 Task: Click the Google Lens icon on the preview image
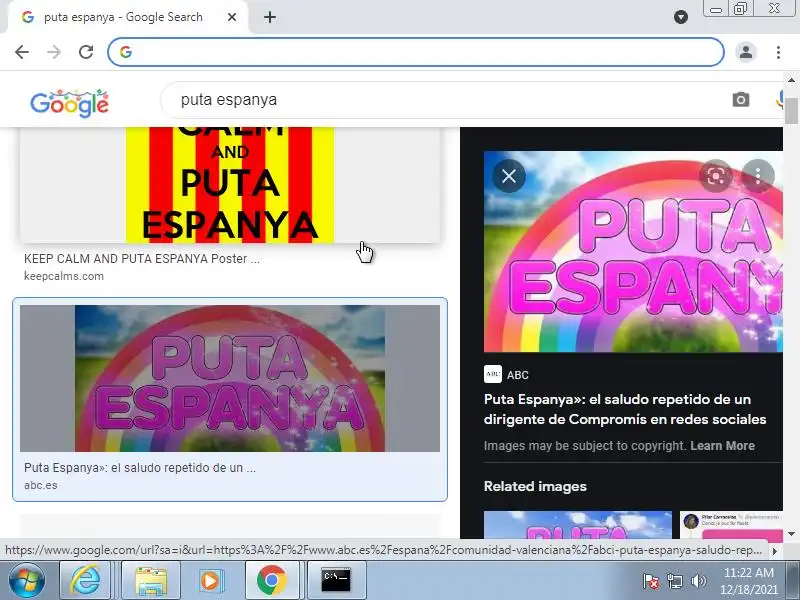coord(716,177)
